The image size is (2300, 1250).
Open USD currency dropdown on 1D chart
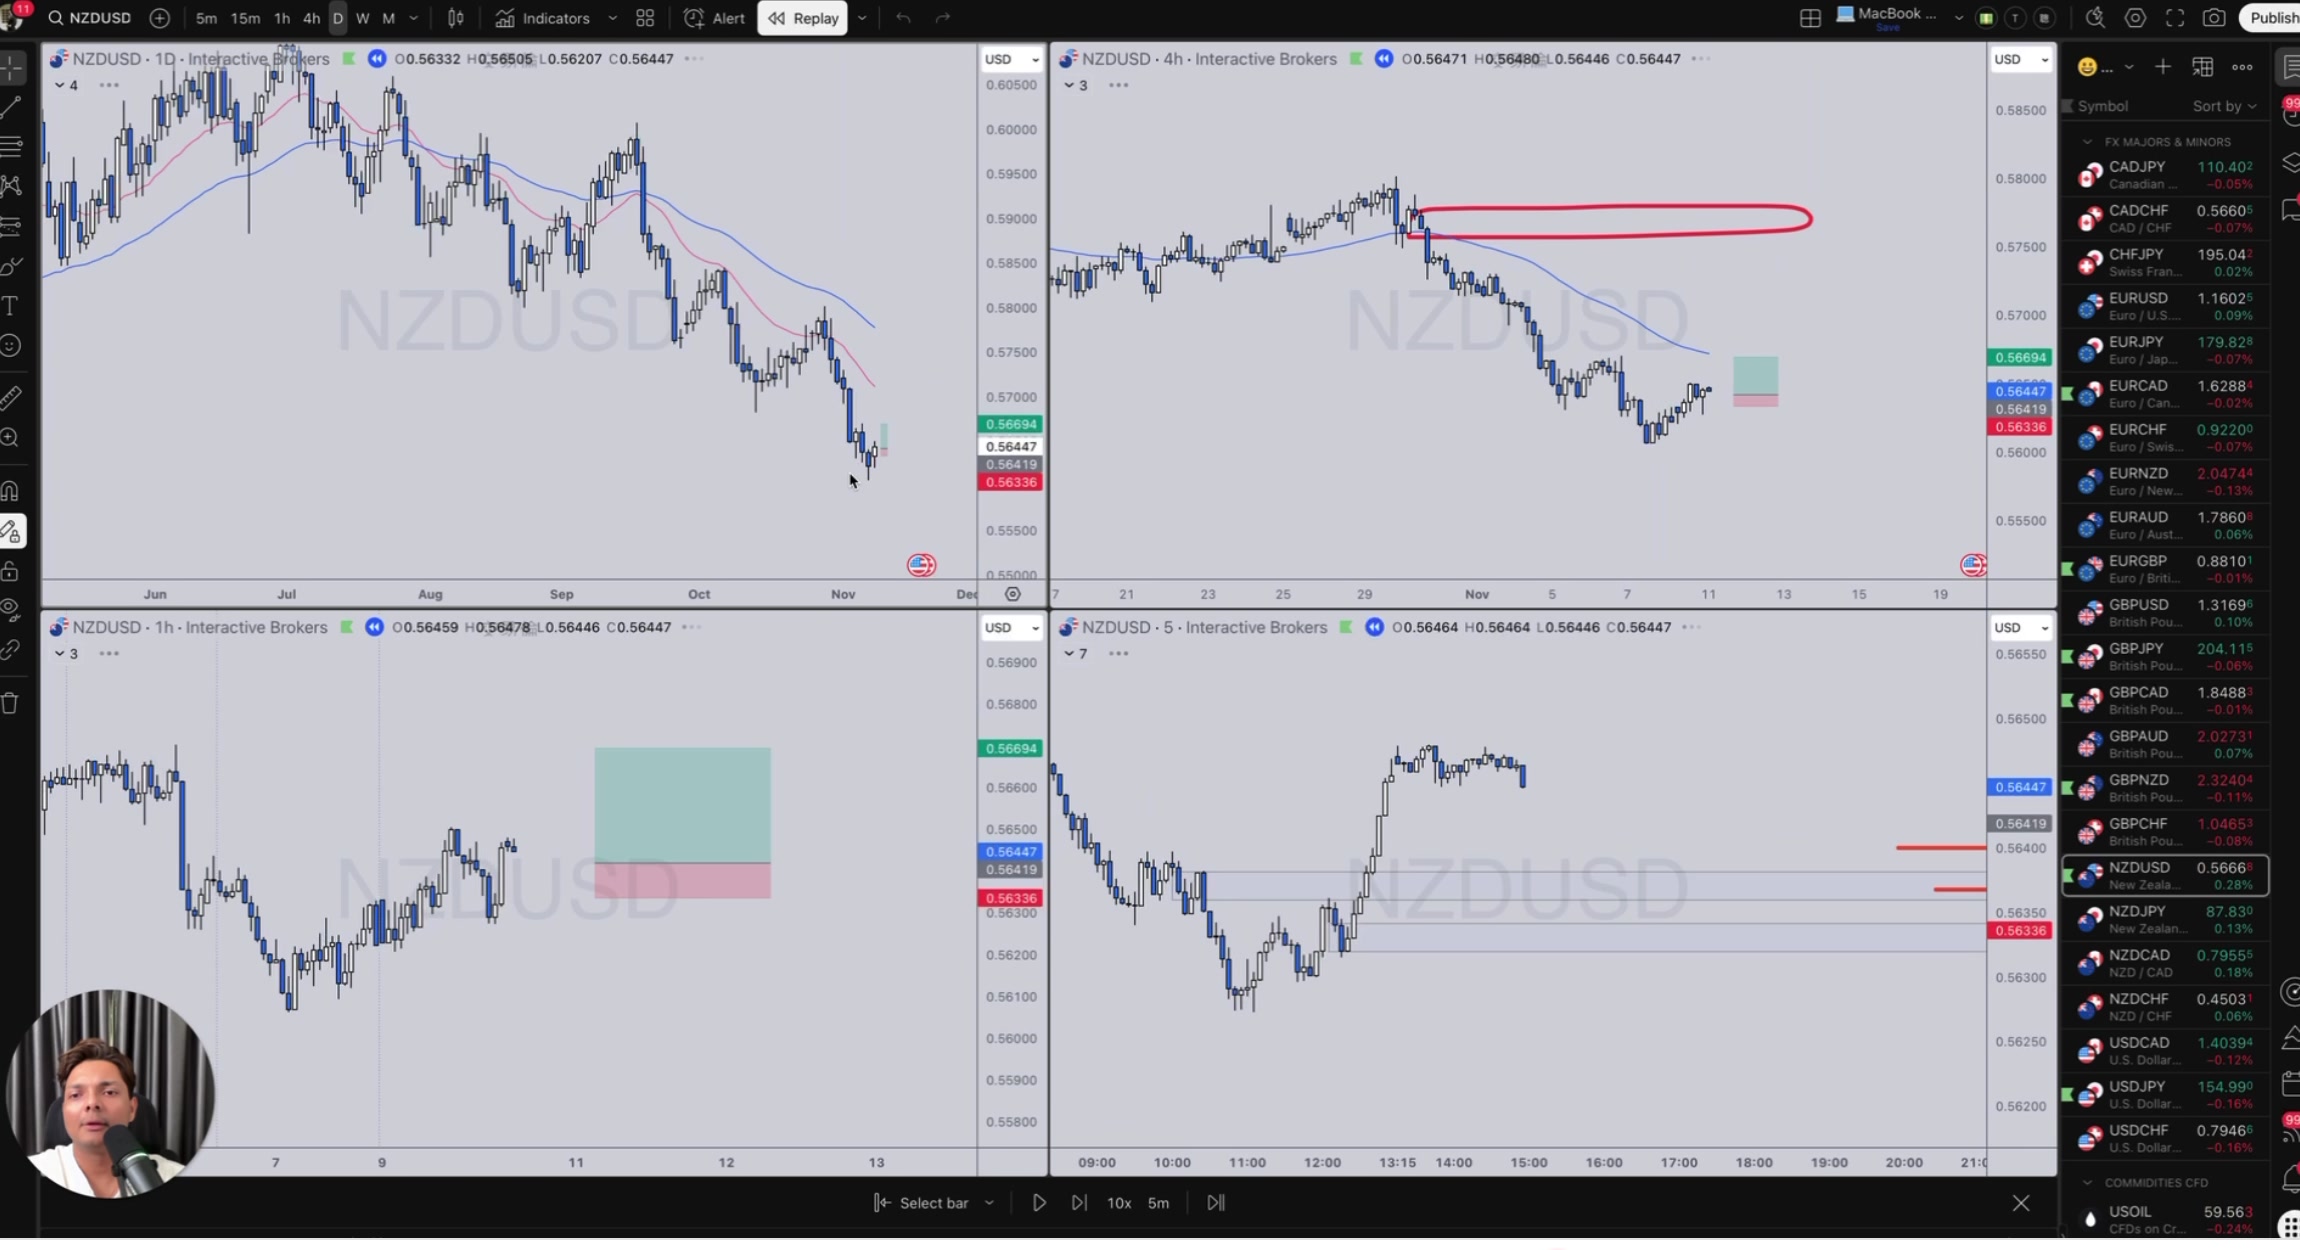1011,59
